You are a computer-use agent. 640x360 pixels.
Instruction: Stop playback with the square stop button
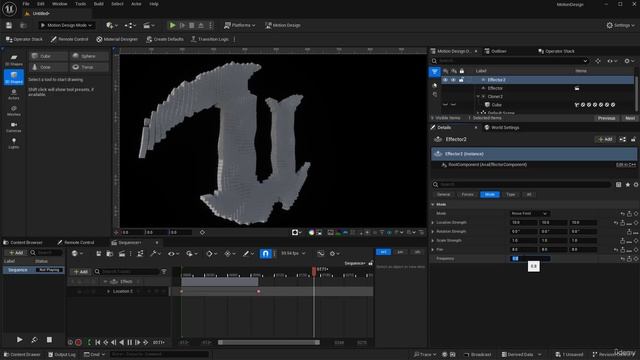[49, 340]
